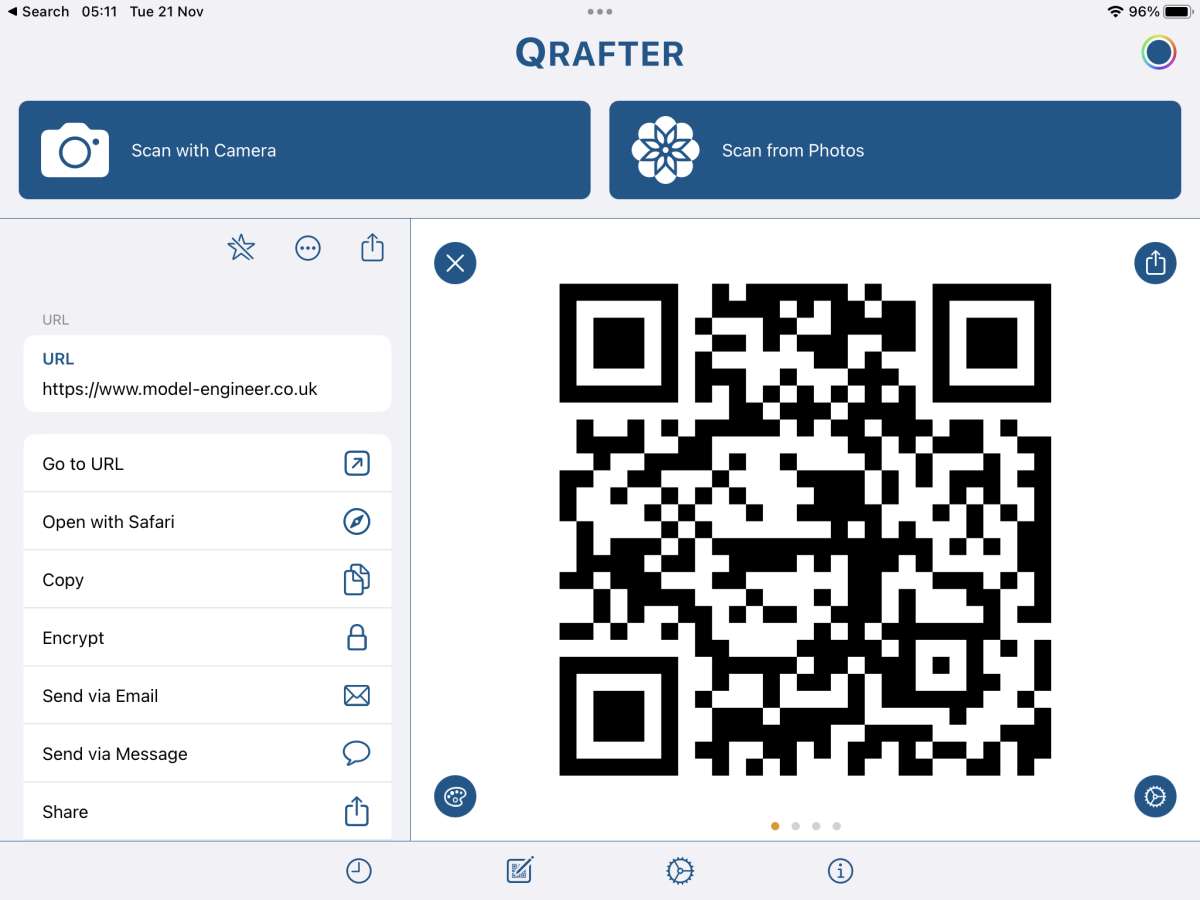The image size is (1200, 900).
Task: Close the QR code preview
Action: click(455, 263)
